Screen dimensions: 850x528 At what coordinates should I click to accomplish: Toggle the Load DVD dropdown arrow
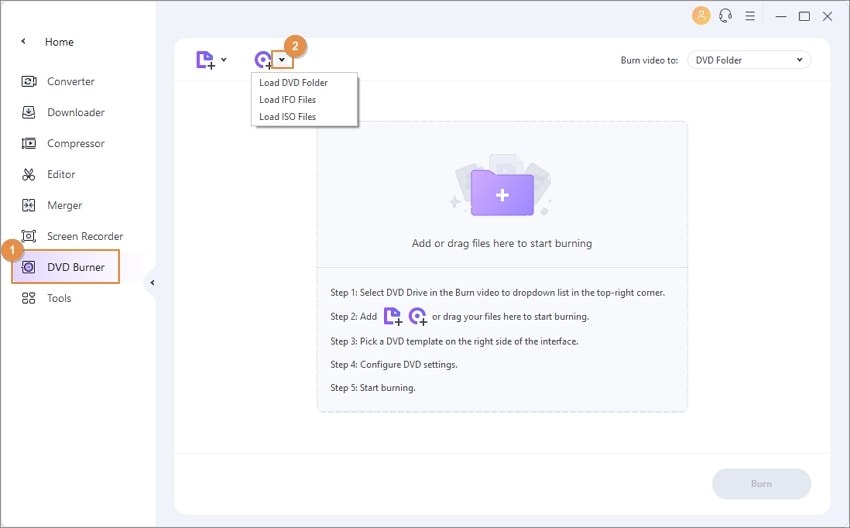[282, 60]
